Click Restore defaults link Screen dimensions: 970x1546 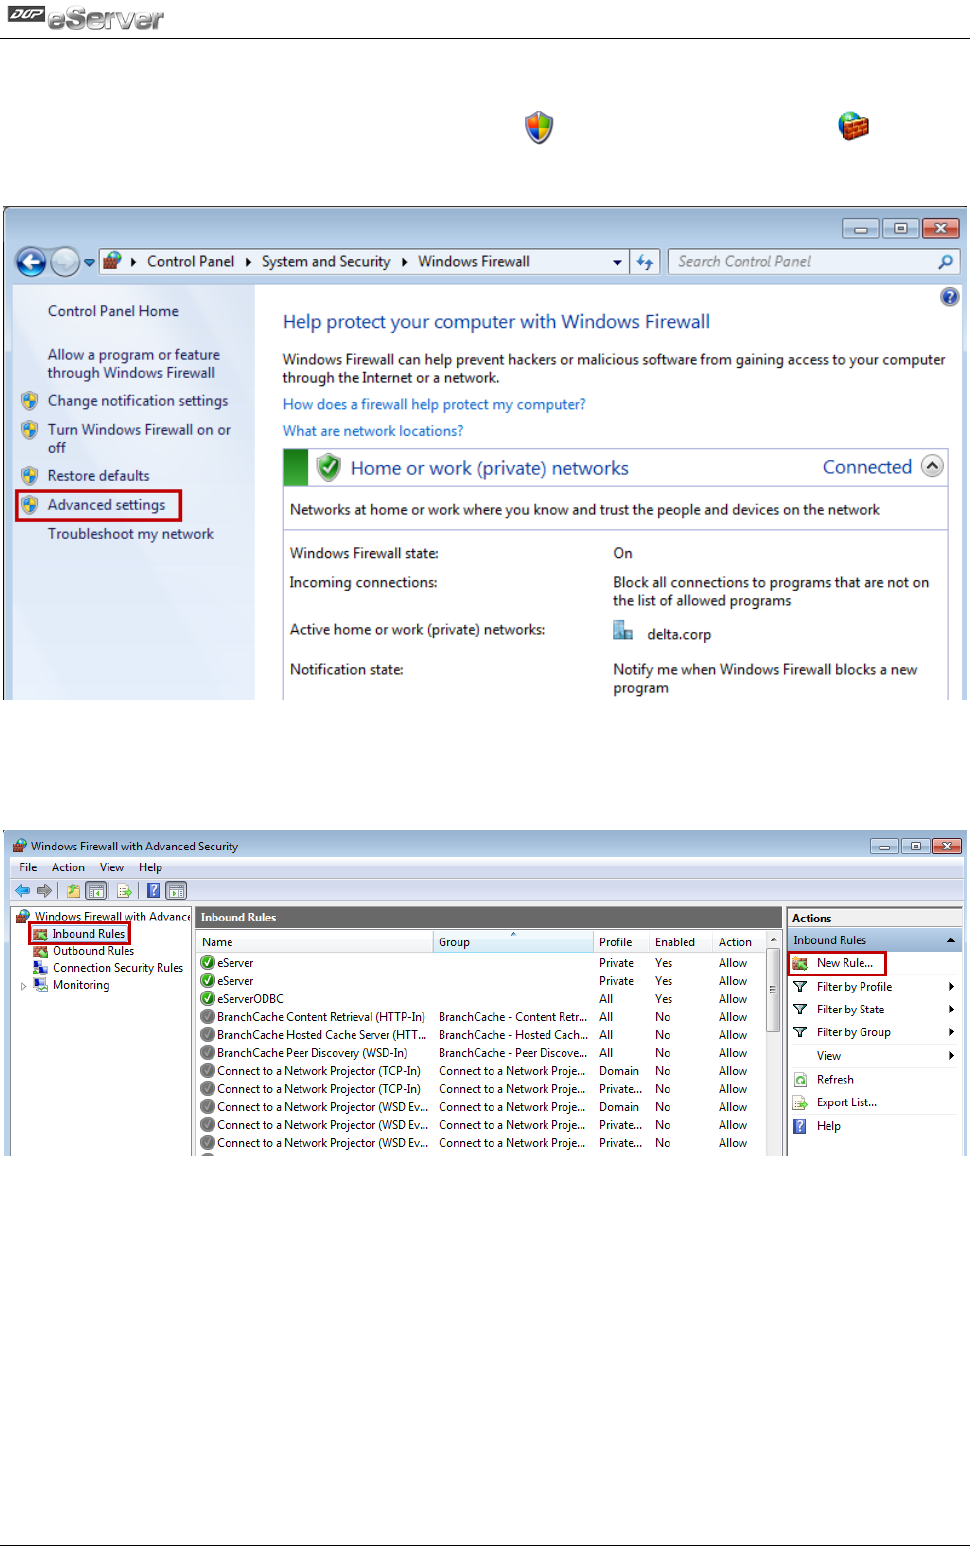[x=98, y=476]
